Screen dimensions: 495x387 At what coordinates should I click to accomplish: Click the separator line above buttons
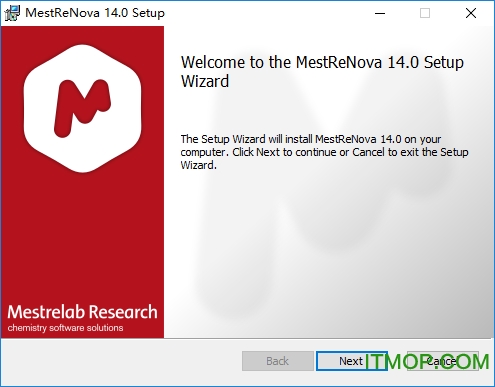pos(247,338)
